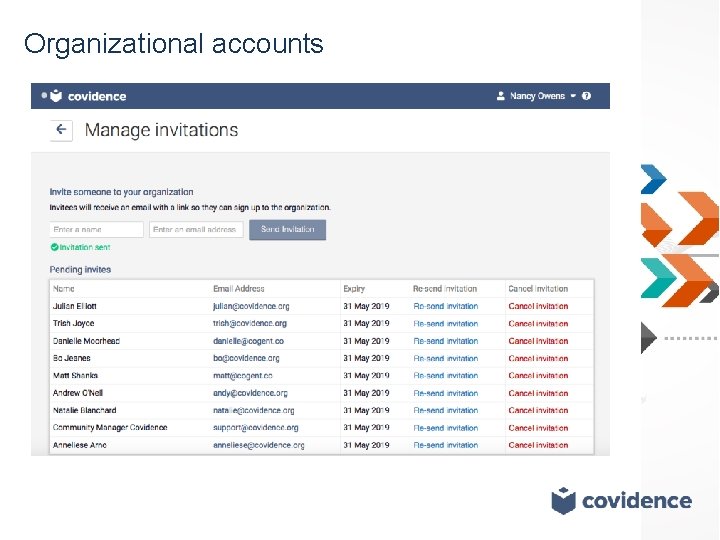Re-send invitation to Julian Elliott
720x540 pixels.
(446, 306)
